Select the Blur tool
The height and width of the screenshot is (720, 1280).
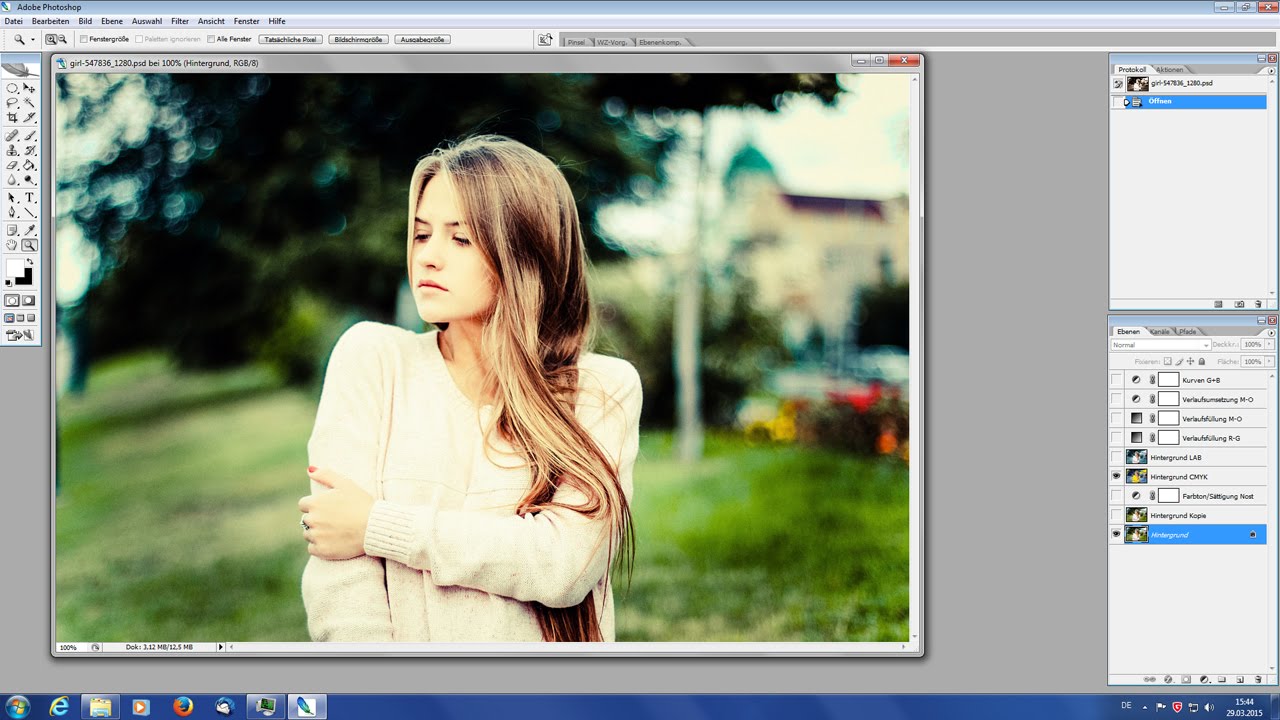tap(12, 180)
